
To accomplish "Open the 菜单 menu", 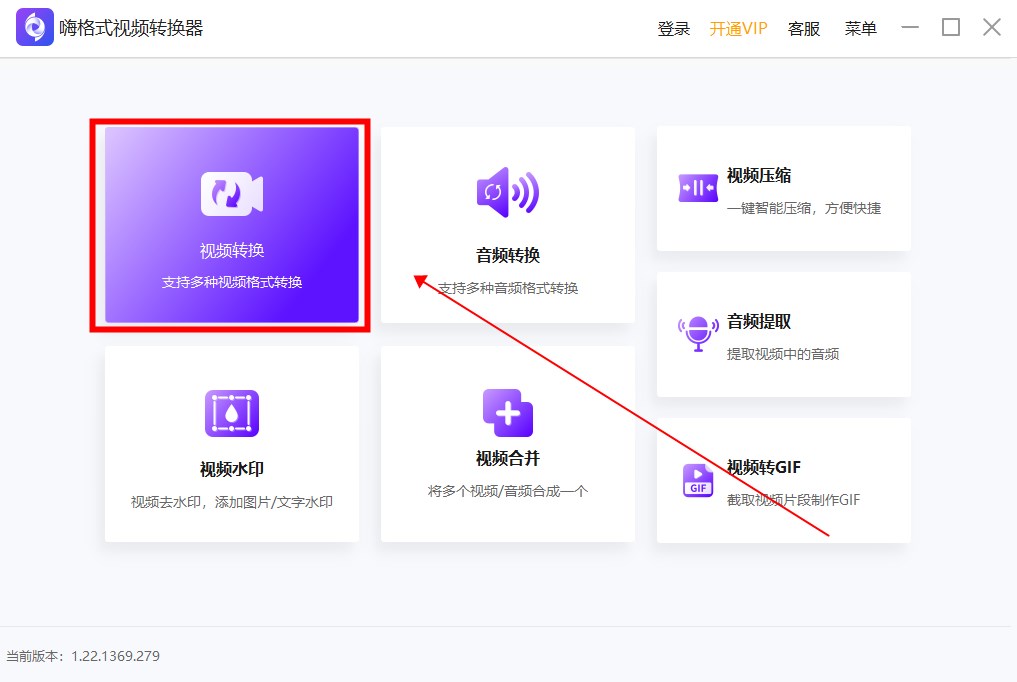I will 861,28.
